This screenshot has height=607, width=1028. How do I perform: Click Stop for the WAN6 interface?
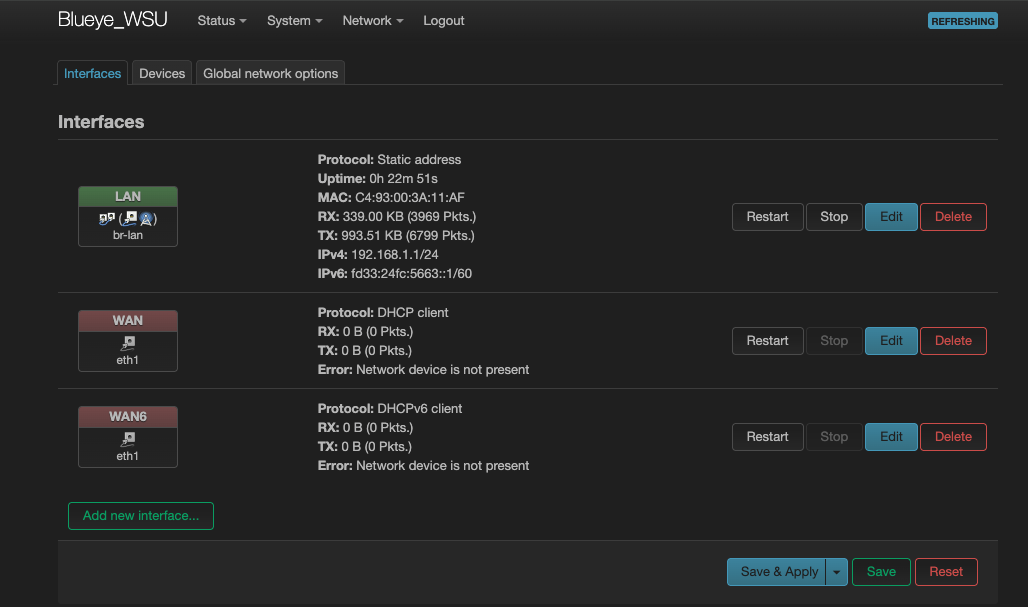point(833,437)
